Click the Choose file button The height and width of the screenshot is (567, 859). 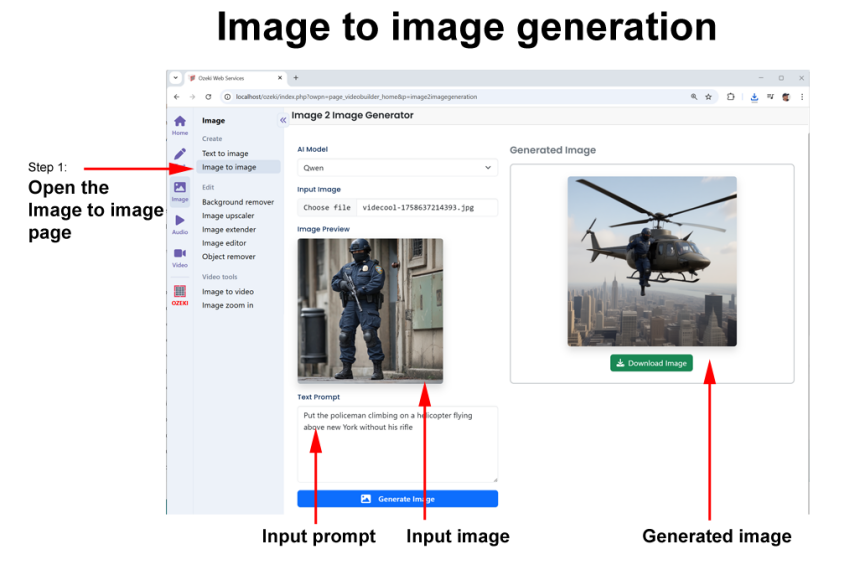click(x=327, y=208)
